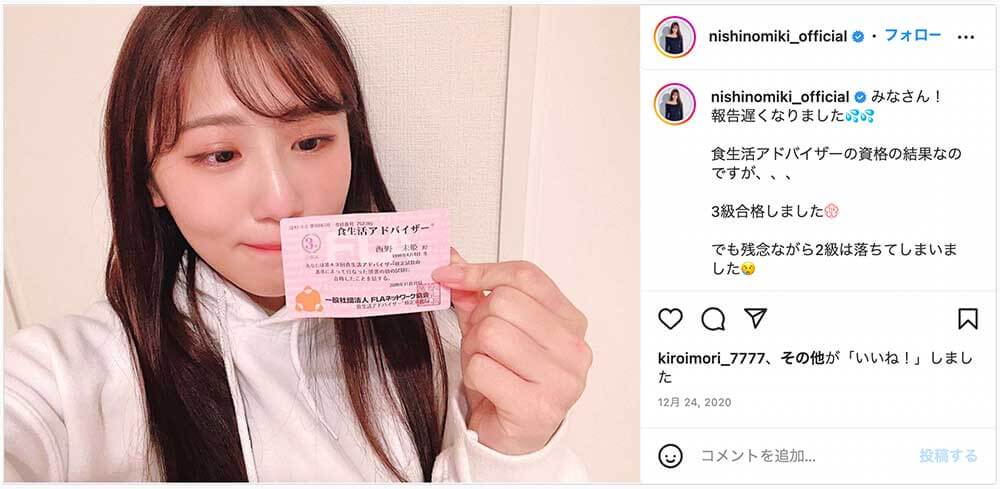This screenshot has width=1000, height=489.
Task: Save post with bookmark icon
Action: pos(967,318)
